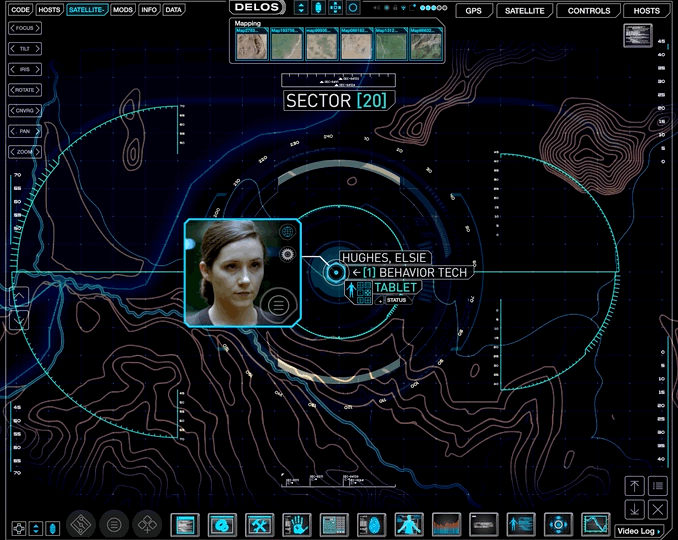Click the up-down arrows icon beside DELOS
The height and width of the screenshot is (540, 678).
pyautogui.click(x=301, y=7)
